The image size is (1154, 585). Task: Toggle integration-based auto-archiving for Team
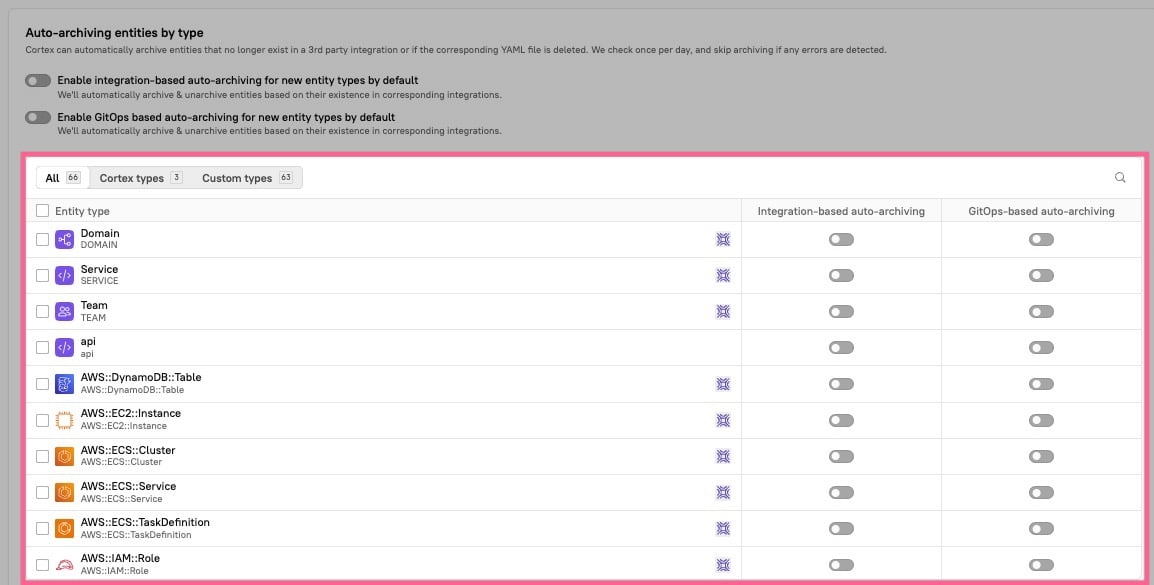[841, 311]
